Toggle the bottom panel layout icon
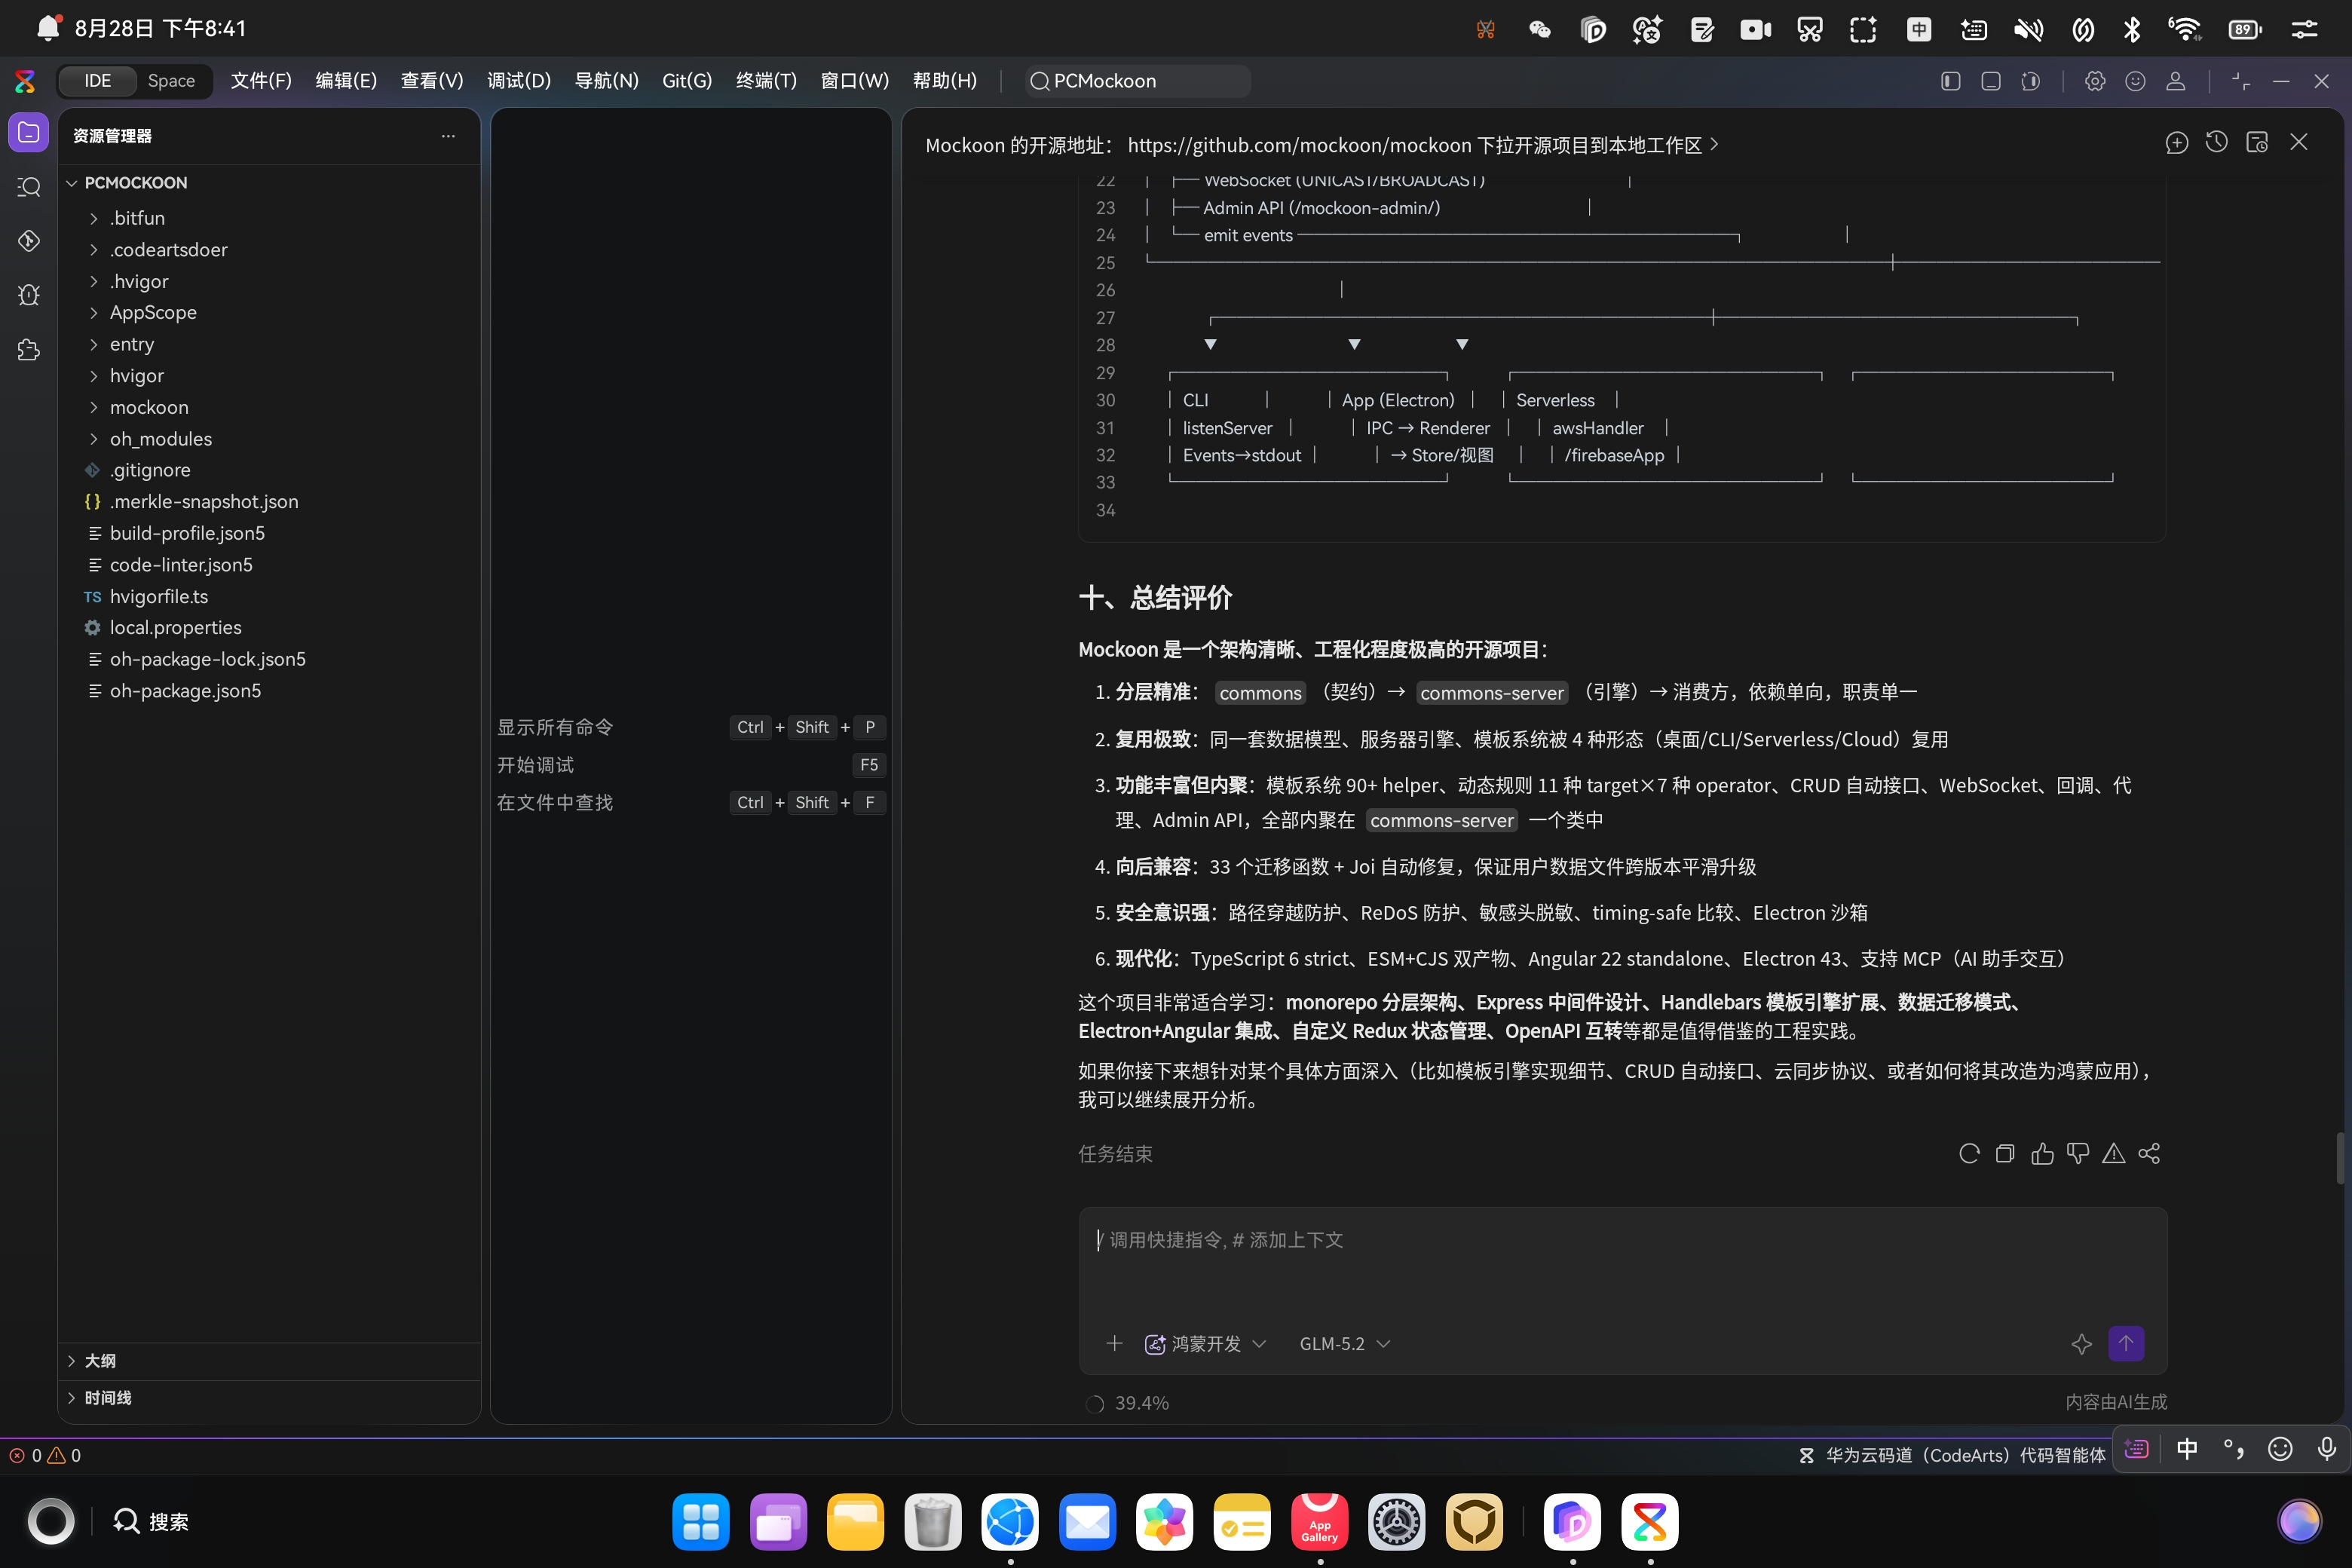Image resolution: width=2352 pixels, height=1568 pixels. (1990, 81)
